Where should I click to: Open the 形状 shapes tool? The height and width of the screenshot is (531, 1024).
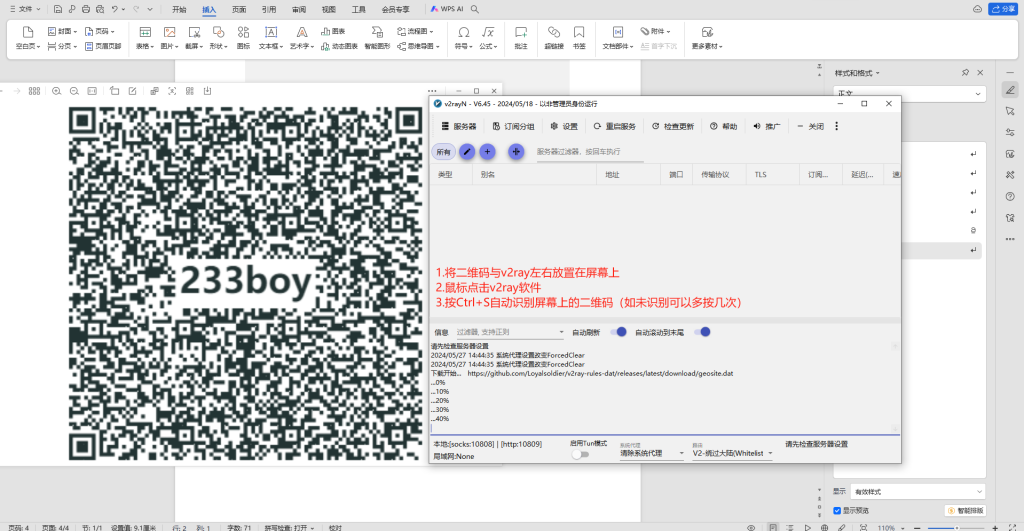[x=218, y=38]
